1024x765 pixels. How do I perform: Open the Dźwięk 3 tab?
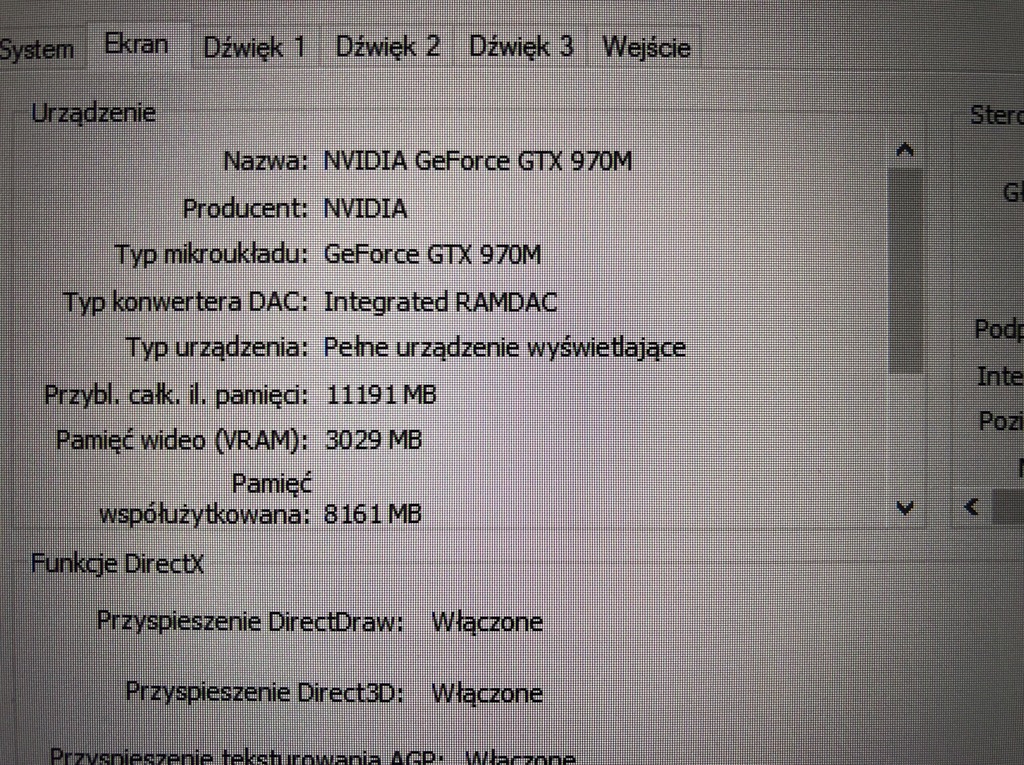coord(521,47)
